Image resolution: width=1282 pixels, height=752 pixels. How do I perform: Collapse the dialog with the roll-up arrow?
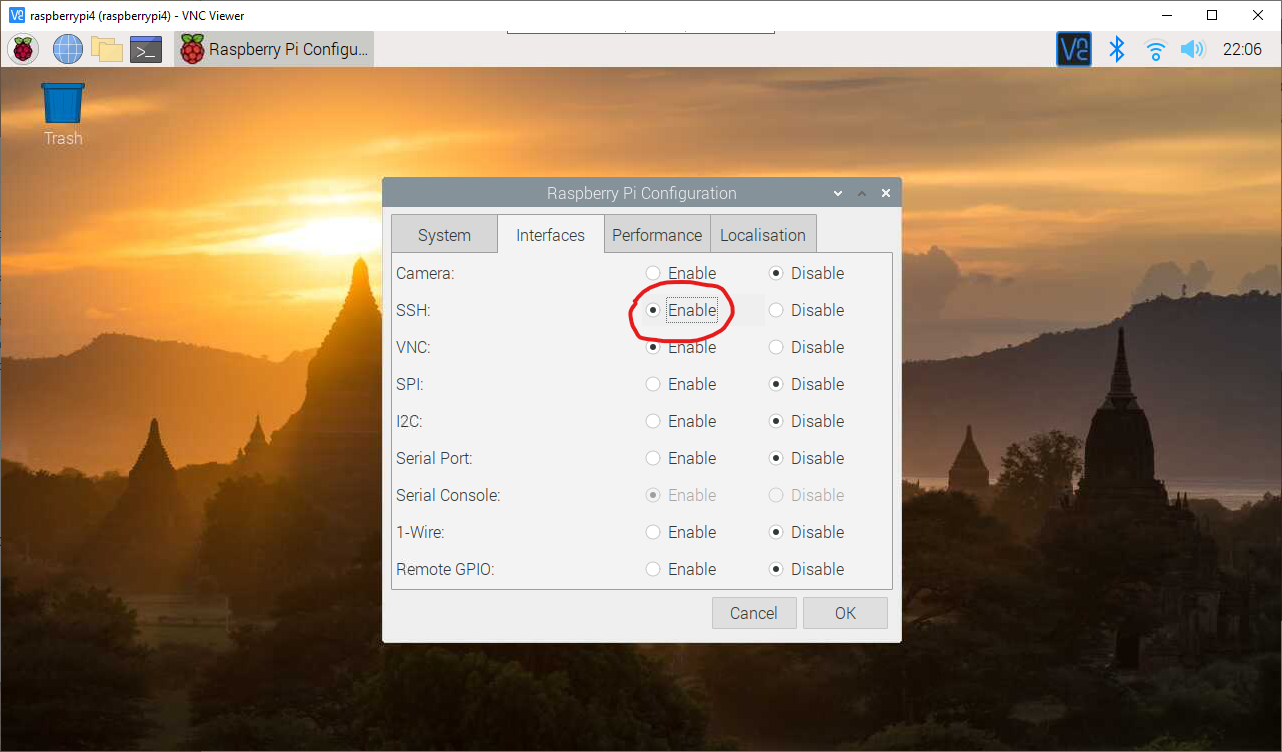[x=861, y=192]
